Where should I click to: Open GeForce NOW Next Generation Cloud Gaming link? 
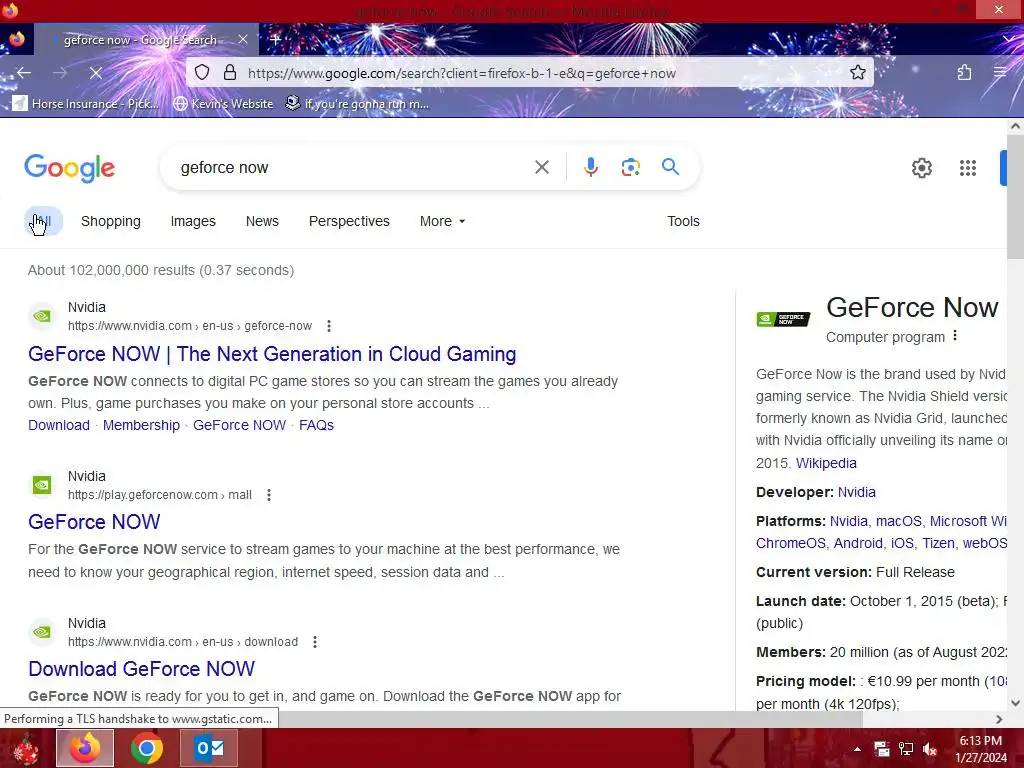(272, 353)
